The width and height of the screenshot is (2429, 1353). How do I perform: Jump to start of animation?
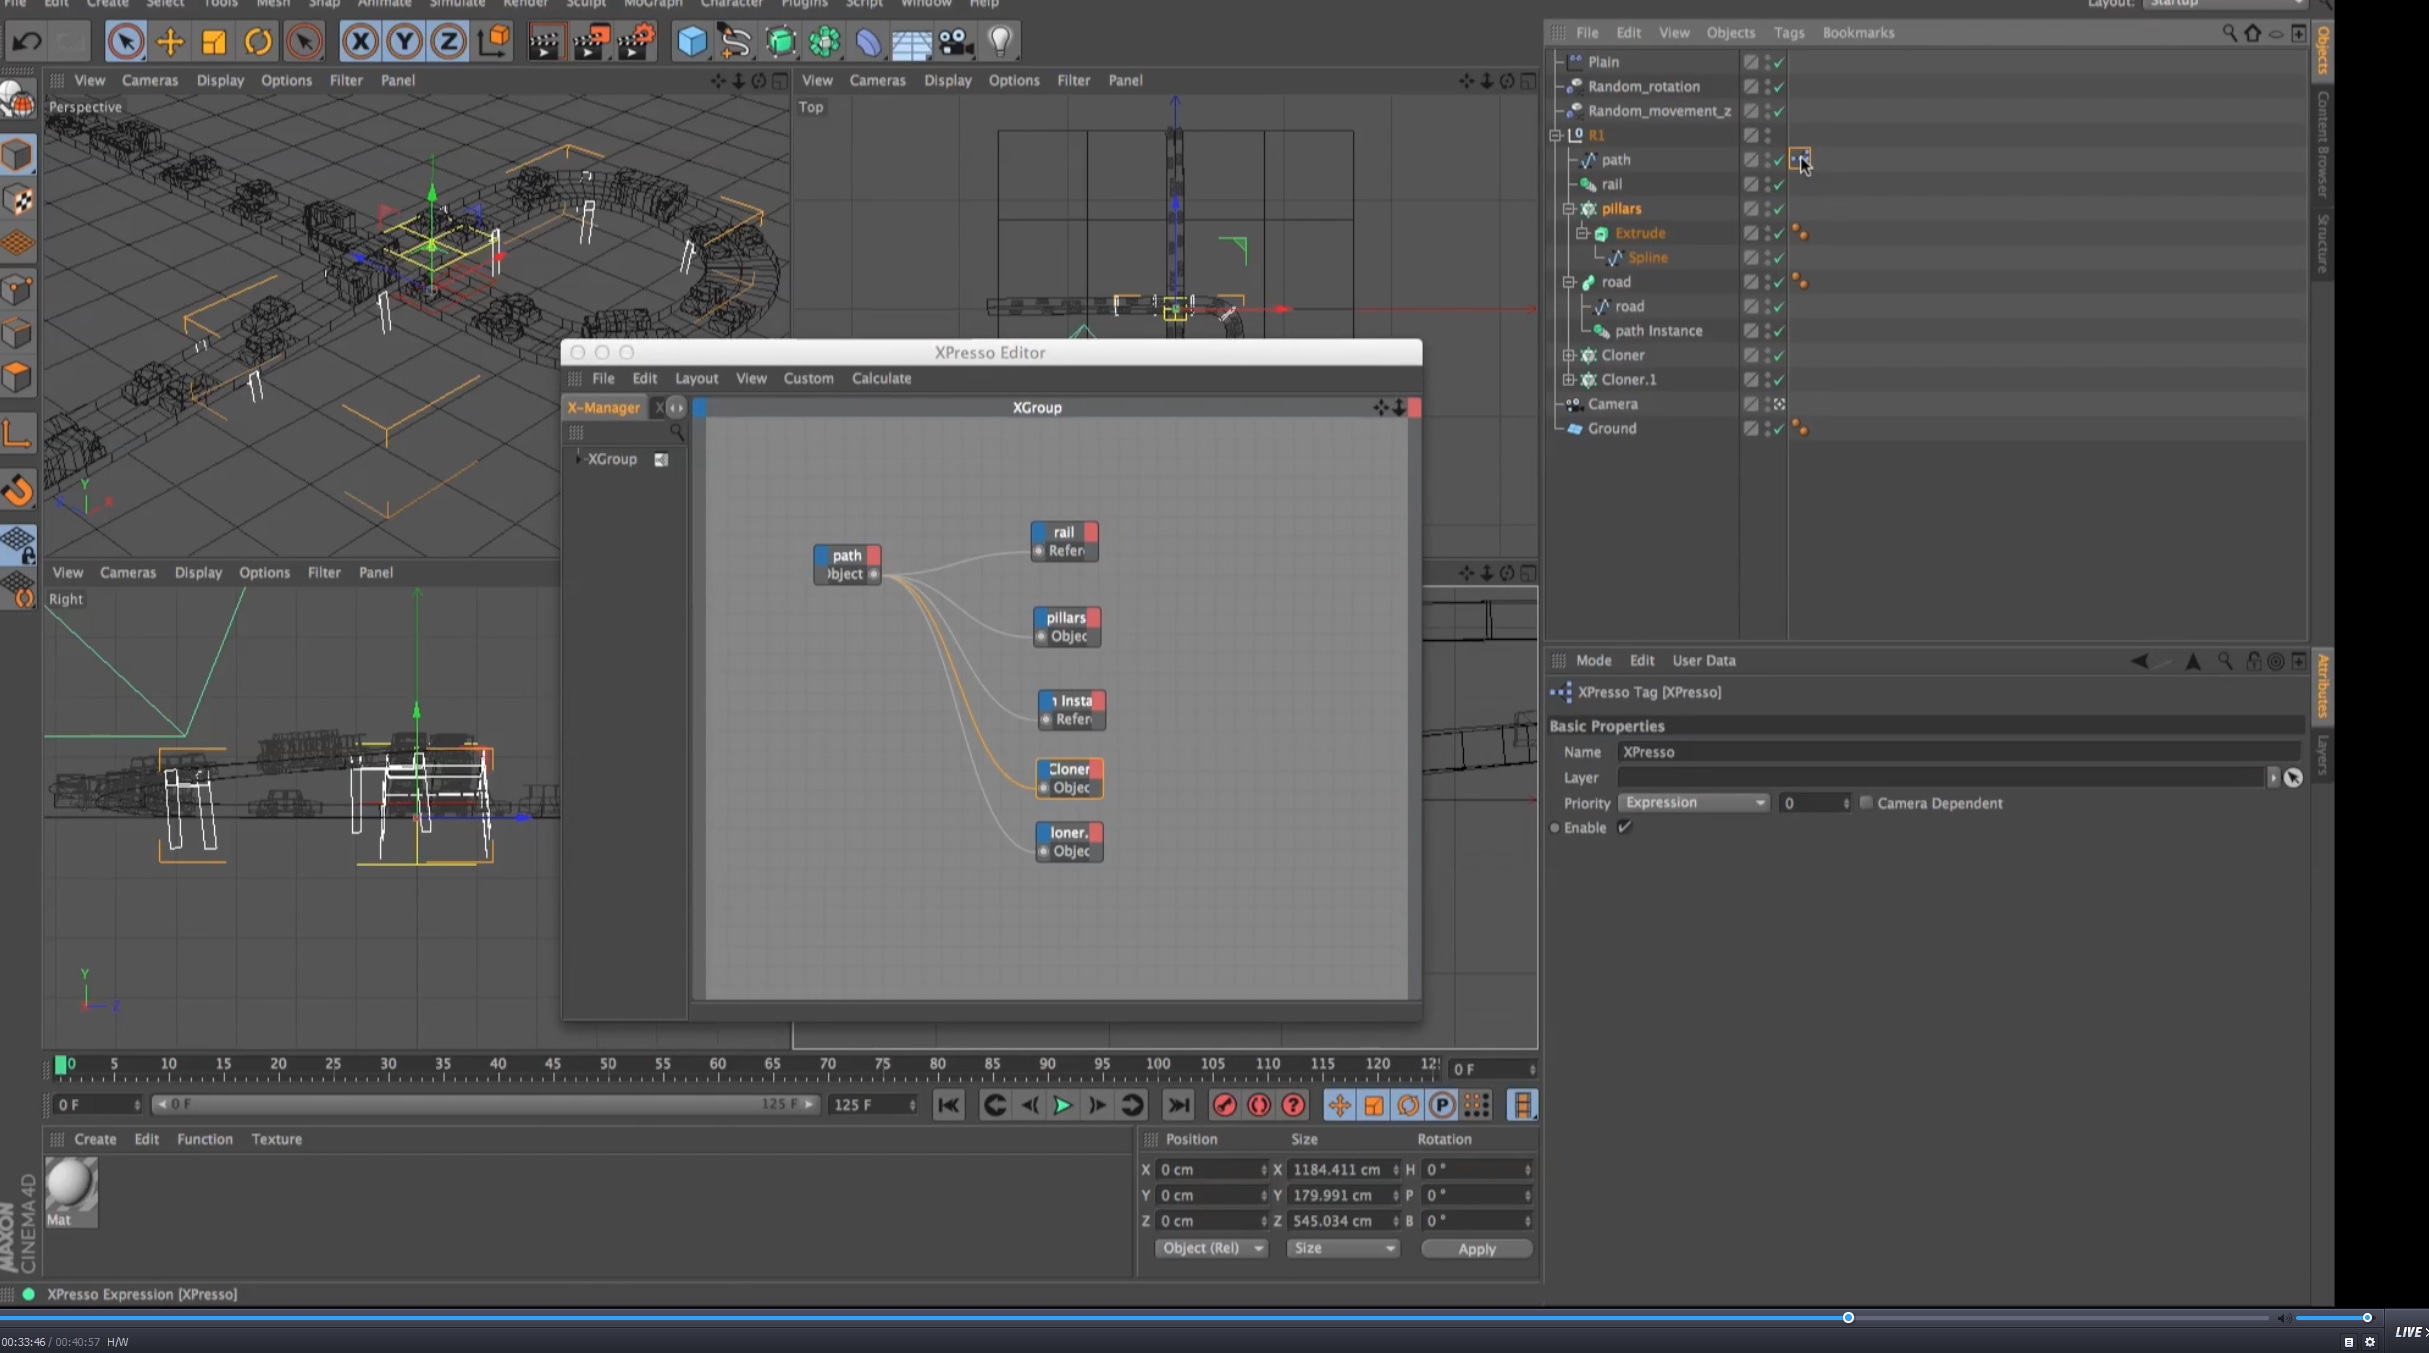[948, 1105]
